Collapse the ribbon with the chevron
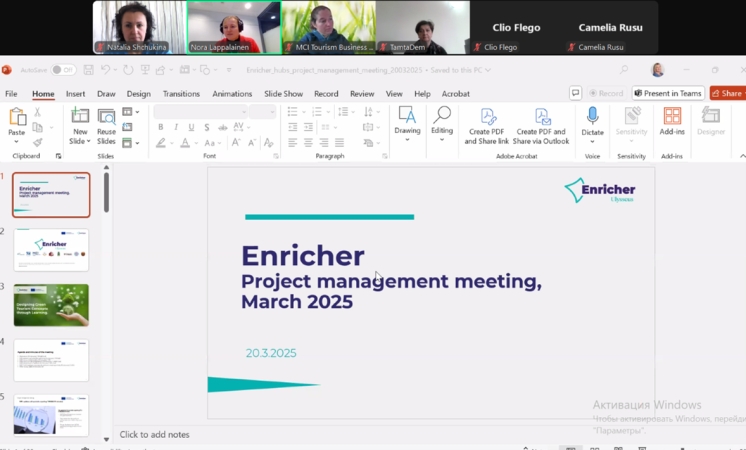Screen dimensions: 746x450 tap(743, 156)
